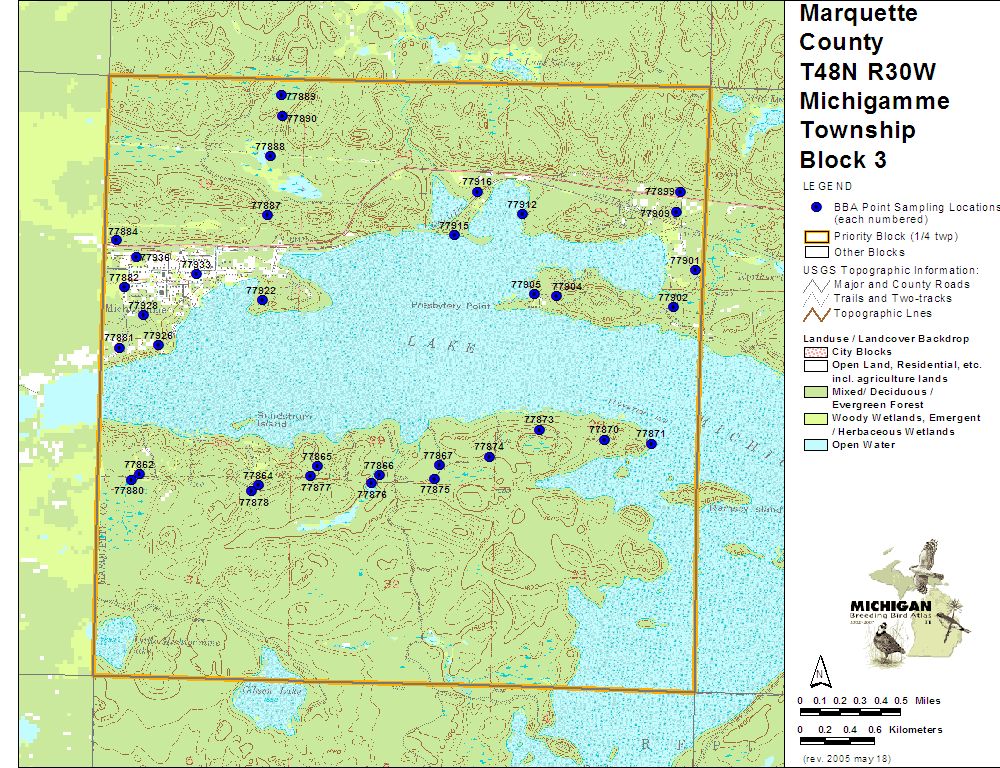The width and height of the screenshot is (1000, 768).
Task: Click sampling point 77915 by the lake
Action: click(454, 235)
